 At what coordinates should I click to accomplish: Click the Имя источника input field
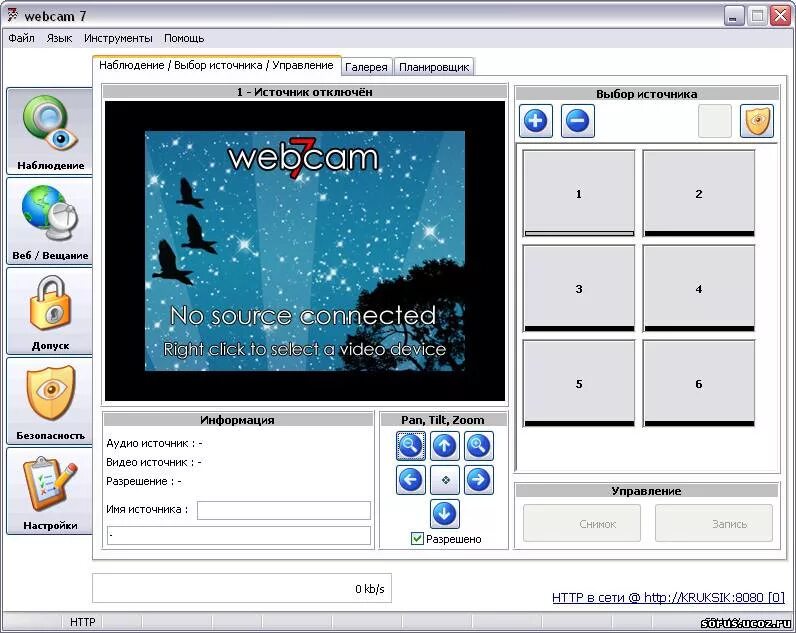284,510
